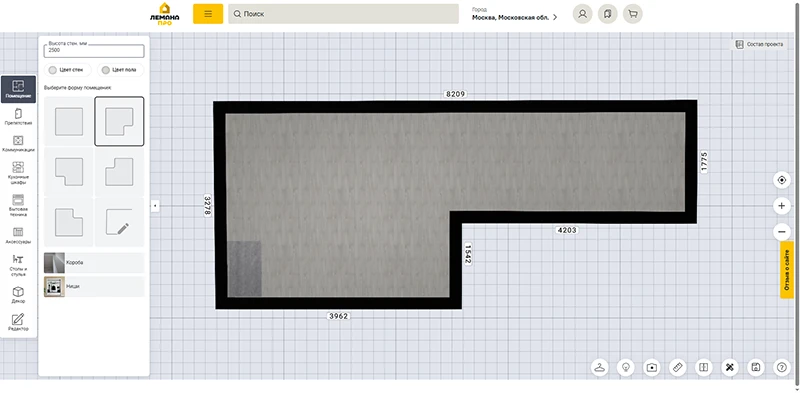Click the Лемана ПРО logo
The height and width of the screenshot is (393, 800).
tap(165, 14)
